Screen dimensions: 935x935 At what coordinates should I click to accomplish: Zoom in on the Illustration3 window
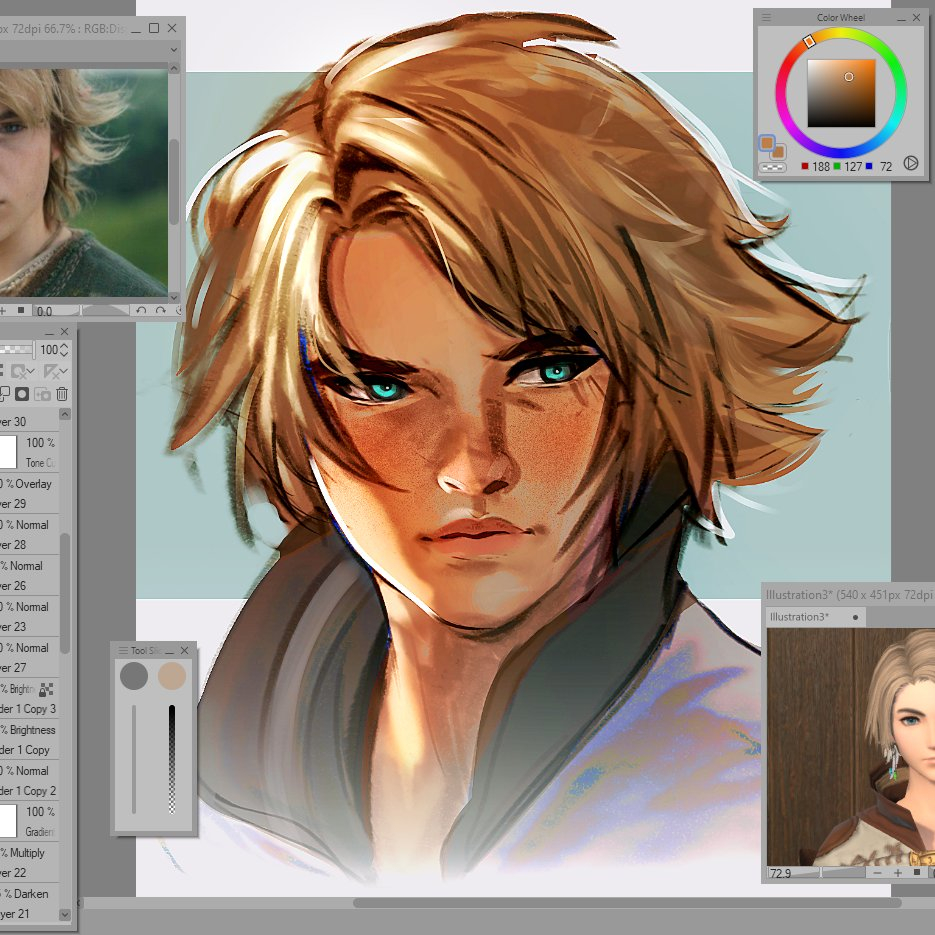pyautogui.click(x=897, y=873)
